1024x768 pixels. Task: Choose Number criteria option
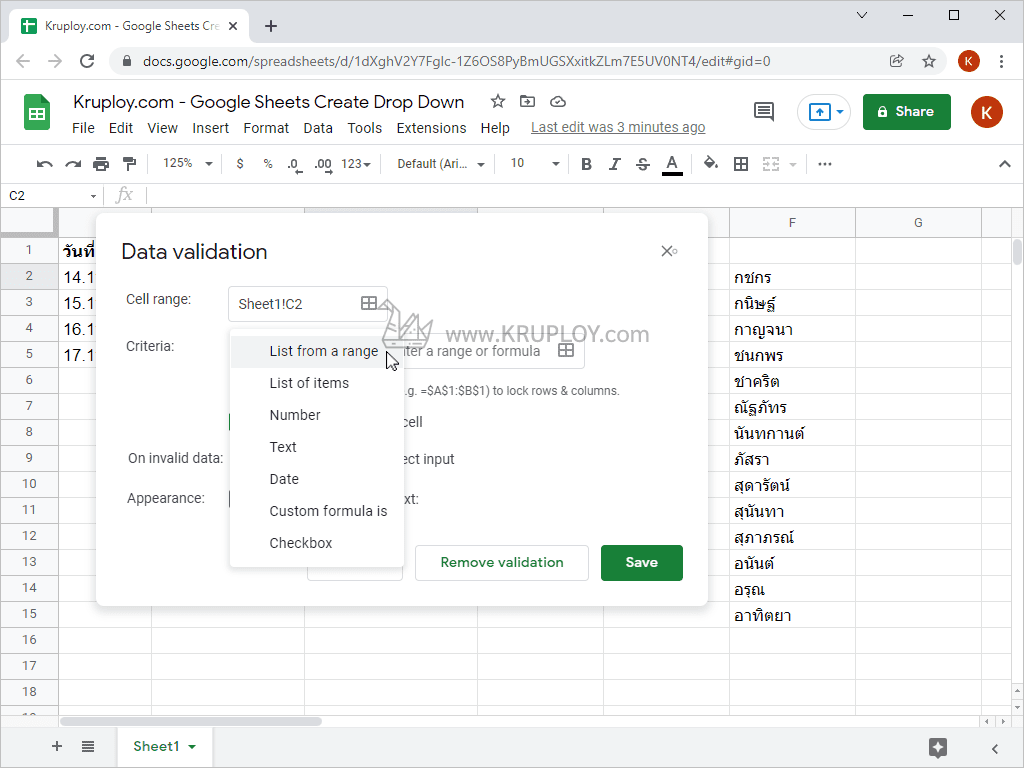click(317, 415)
